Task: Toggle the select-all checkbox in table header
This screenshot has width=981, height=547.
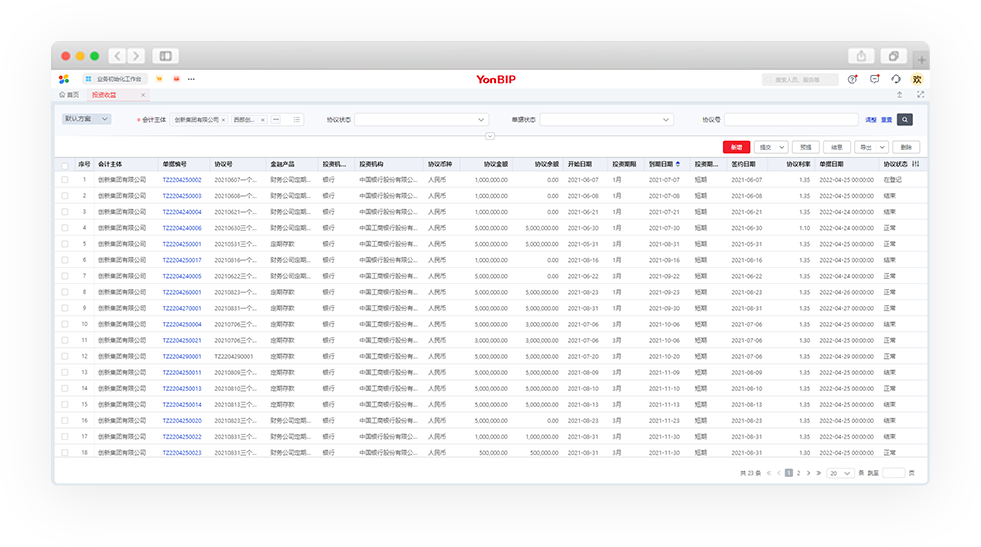Action: [65, 164]
